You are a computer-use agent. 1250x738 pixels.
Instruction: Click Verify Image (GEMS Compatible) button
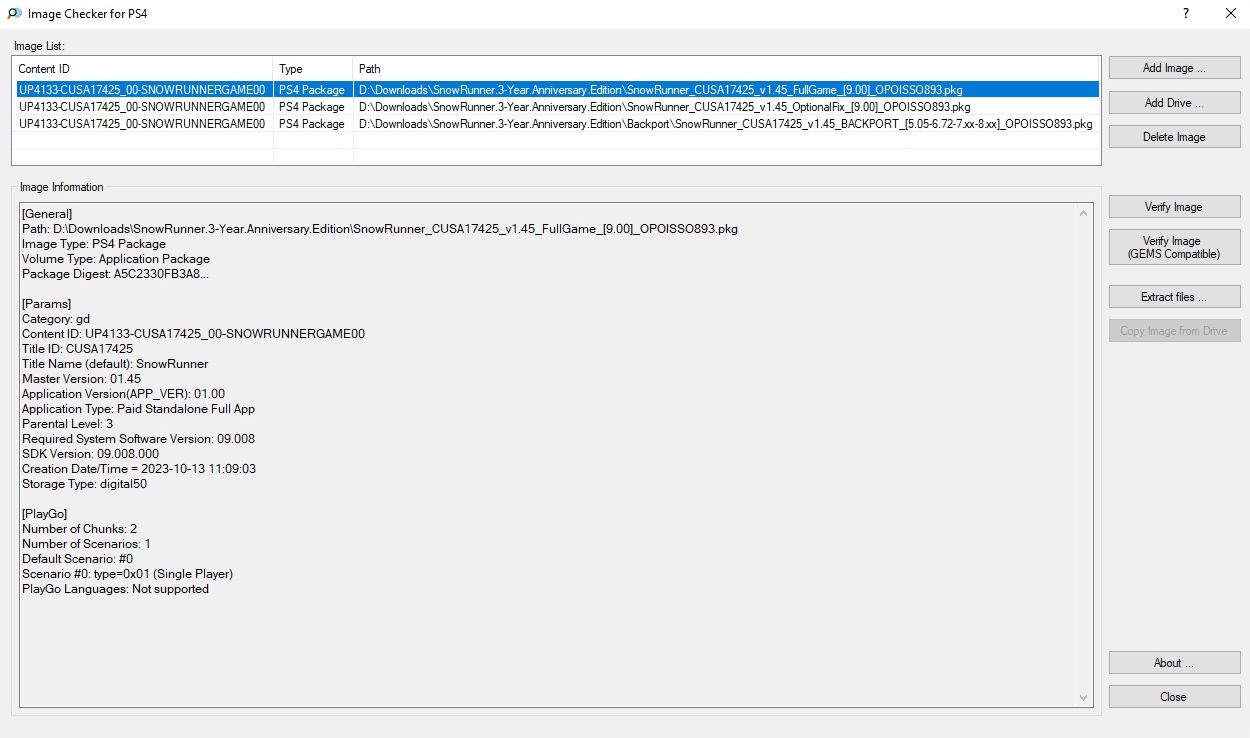click(x=1174, y=247)
